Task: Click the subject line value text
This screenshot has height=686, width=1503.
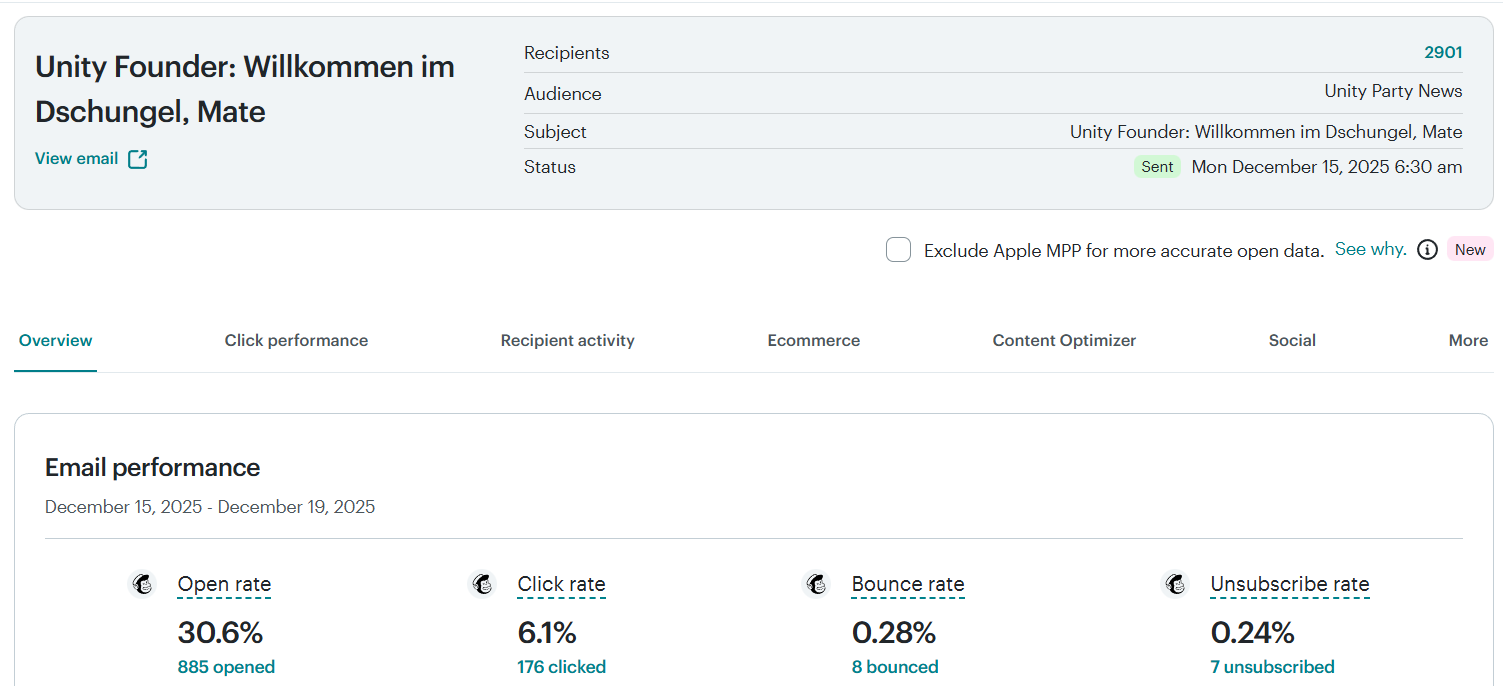Action: [1266, 132]
